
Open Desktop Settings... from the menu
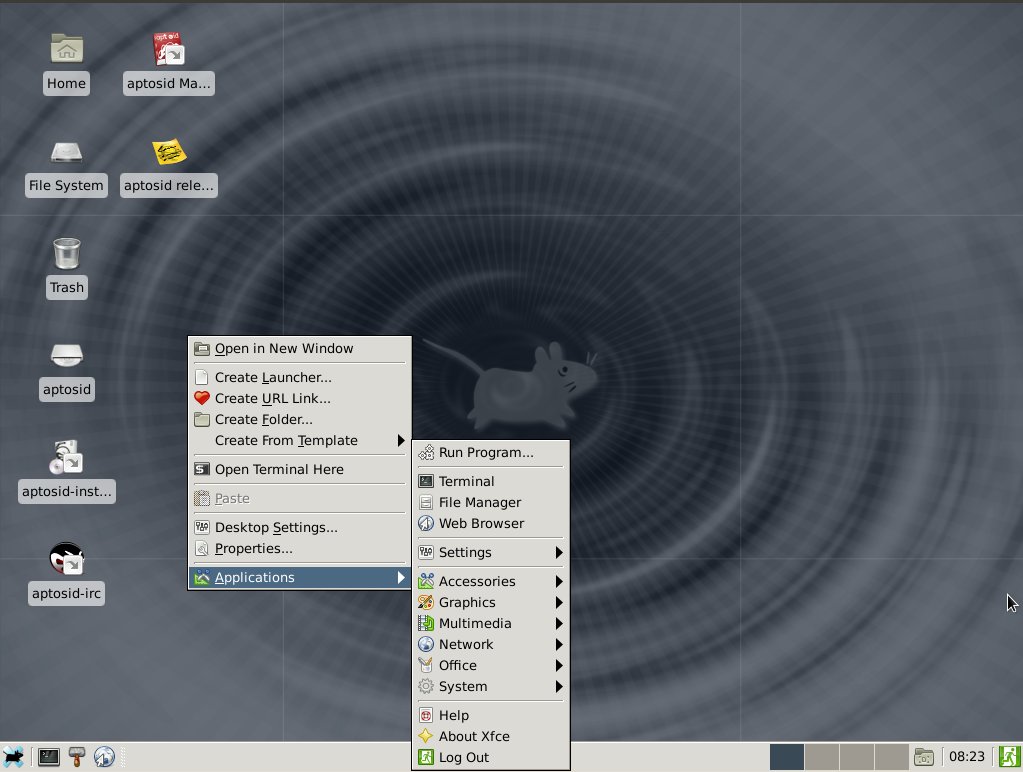299,527
